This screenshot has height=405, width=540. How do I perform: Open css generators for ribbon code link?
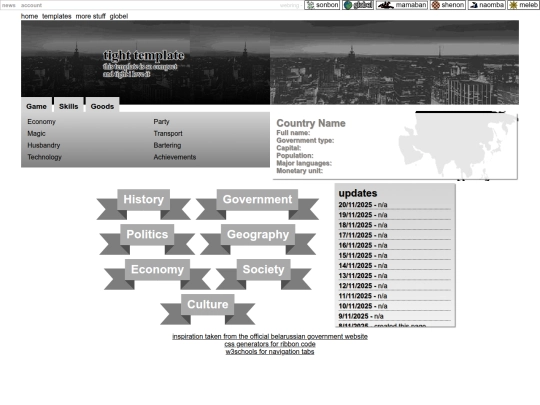click(270, 344)
